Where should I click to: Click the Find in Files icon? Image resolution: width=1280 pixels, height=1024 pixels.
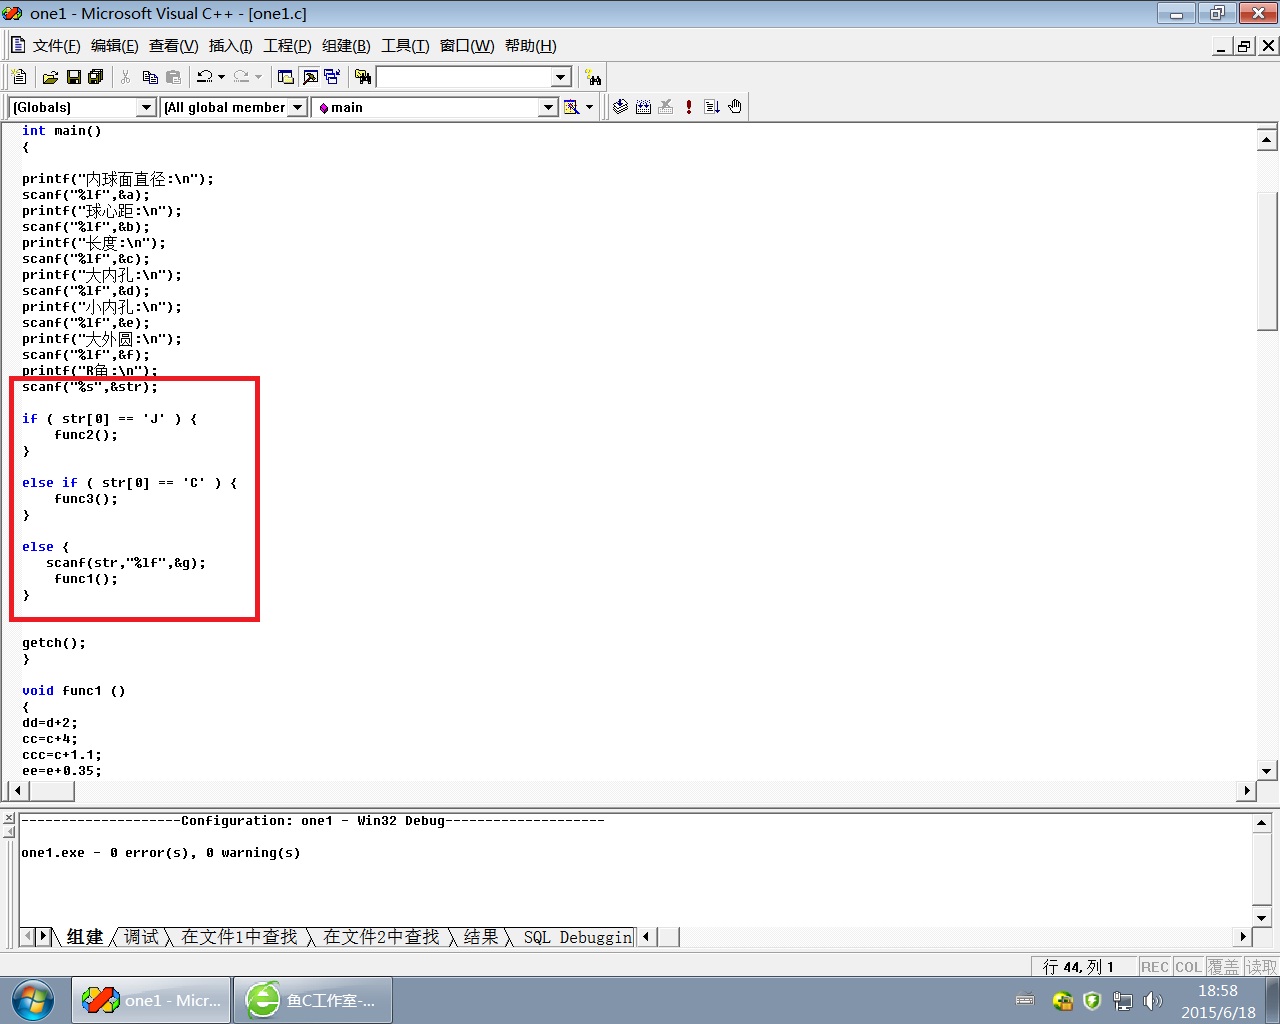click(x=363, y=77)
